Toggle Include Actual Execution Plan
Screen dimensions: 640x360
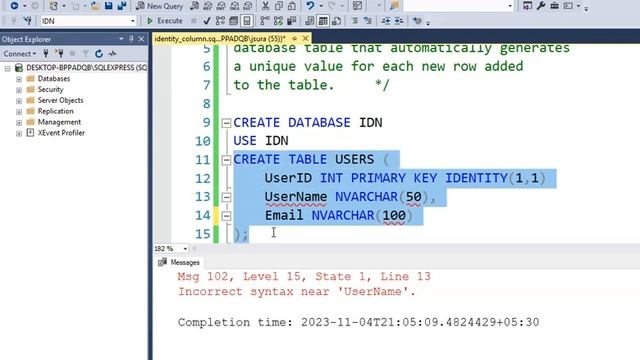[x=265, y=20]
